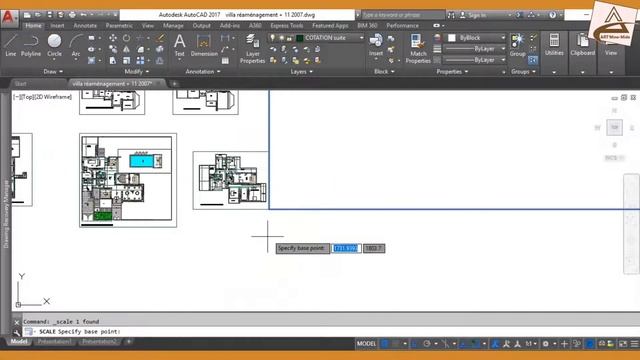640x360 pixels.
Task: Open status bar Customization menu
Action: pyautogui.click(x=634, y=344)
